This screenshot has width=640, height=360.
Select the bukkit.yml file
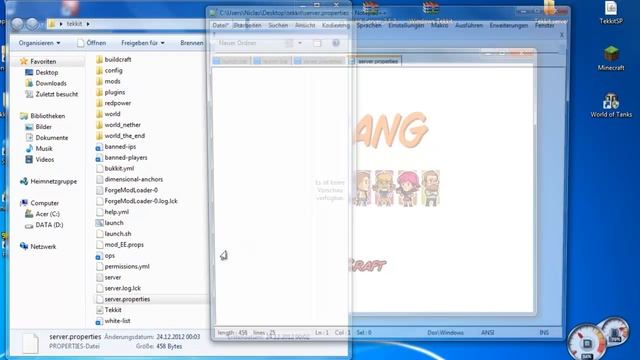pos(115,169)
